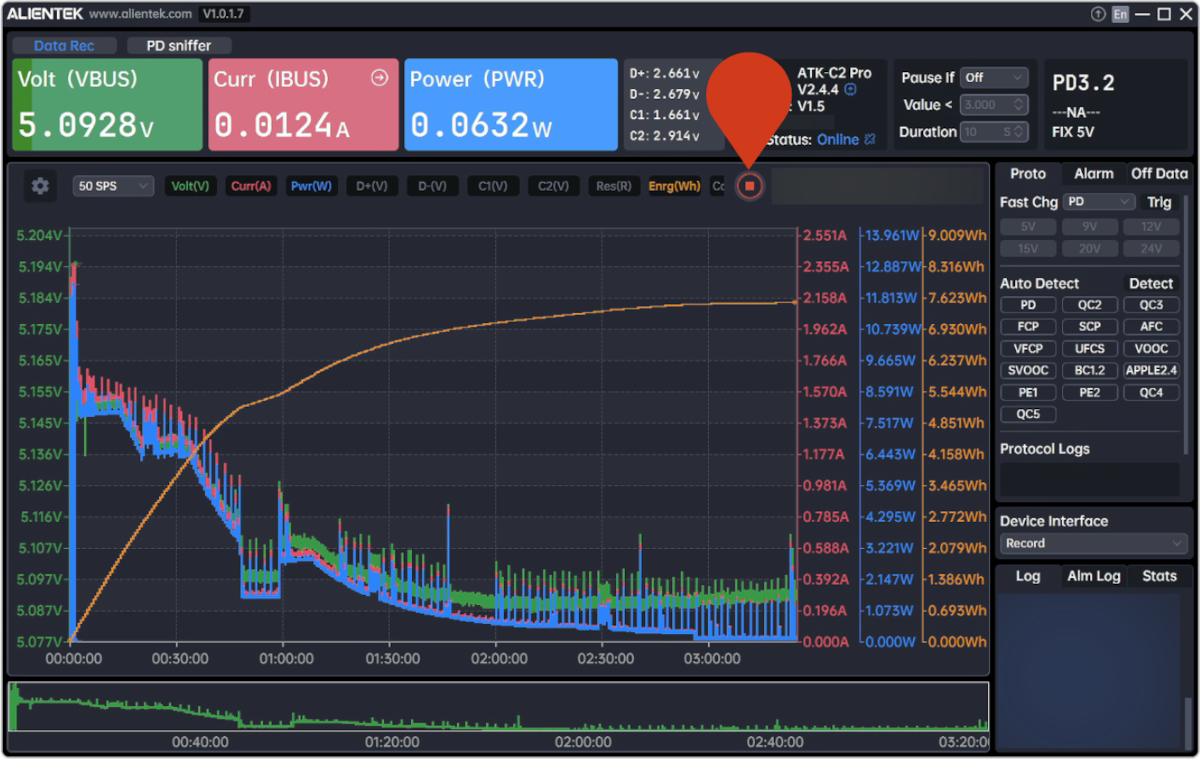Toggle the Curr(A) chart series
The image size is (1200, 759).
tap(250, 186)
